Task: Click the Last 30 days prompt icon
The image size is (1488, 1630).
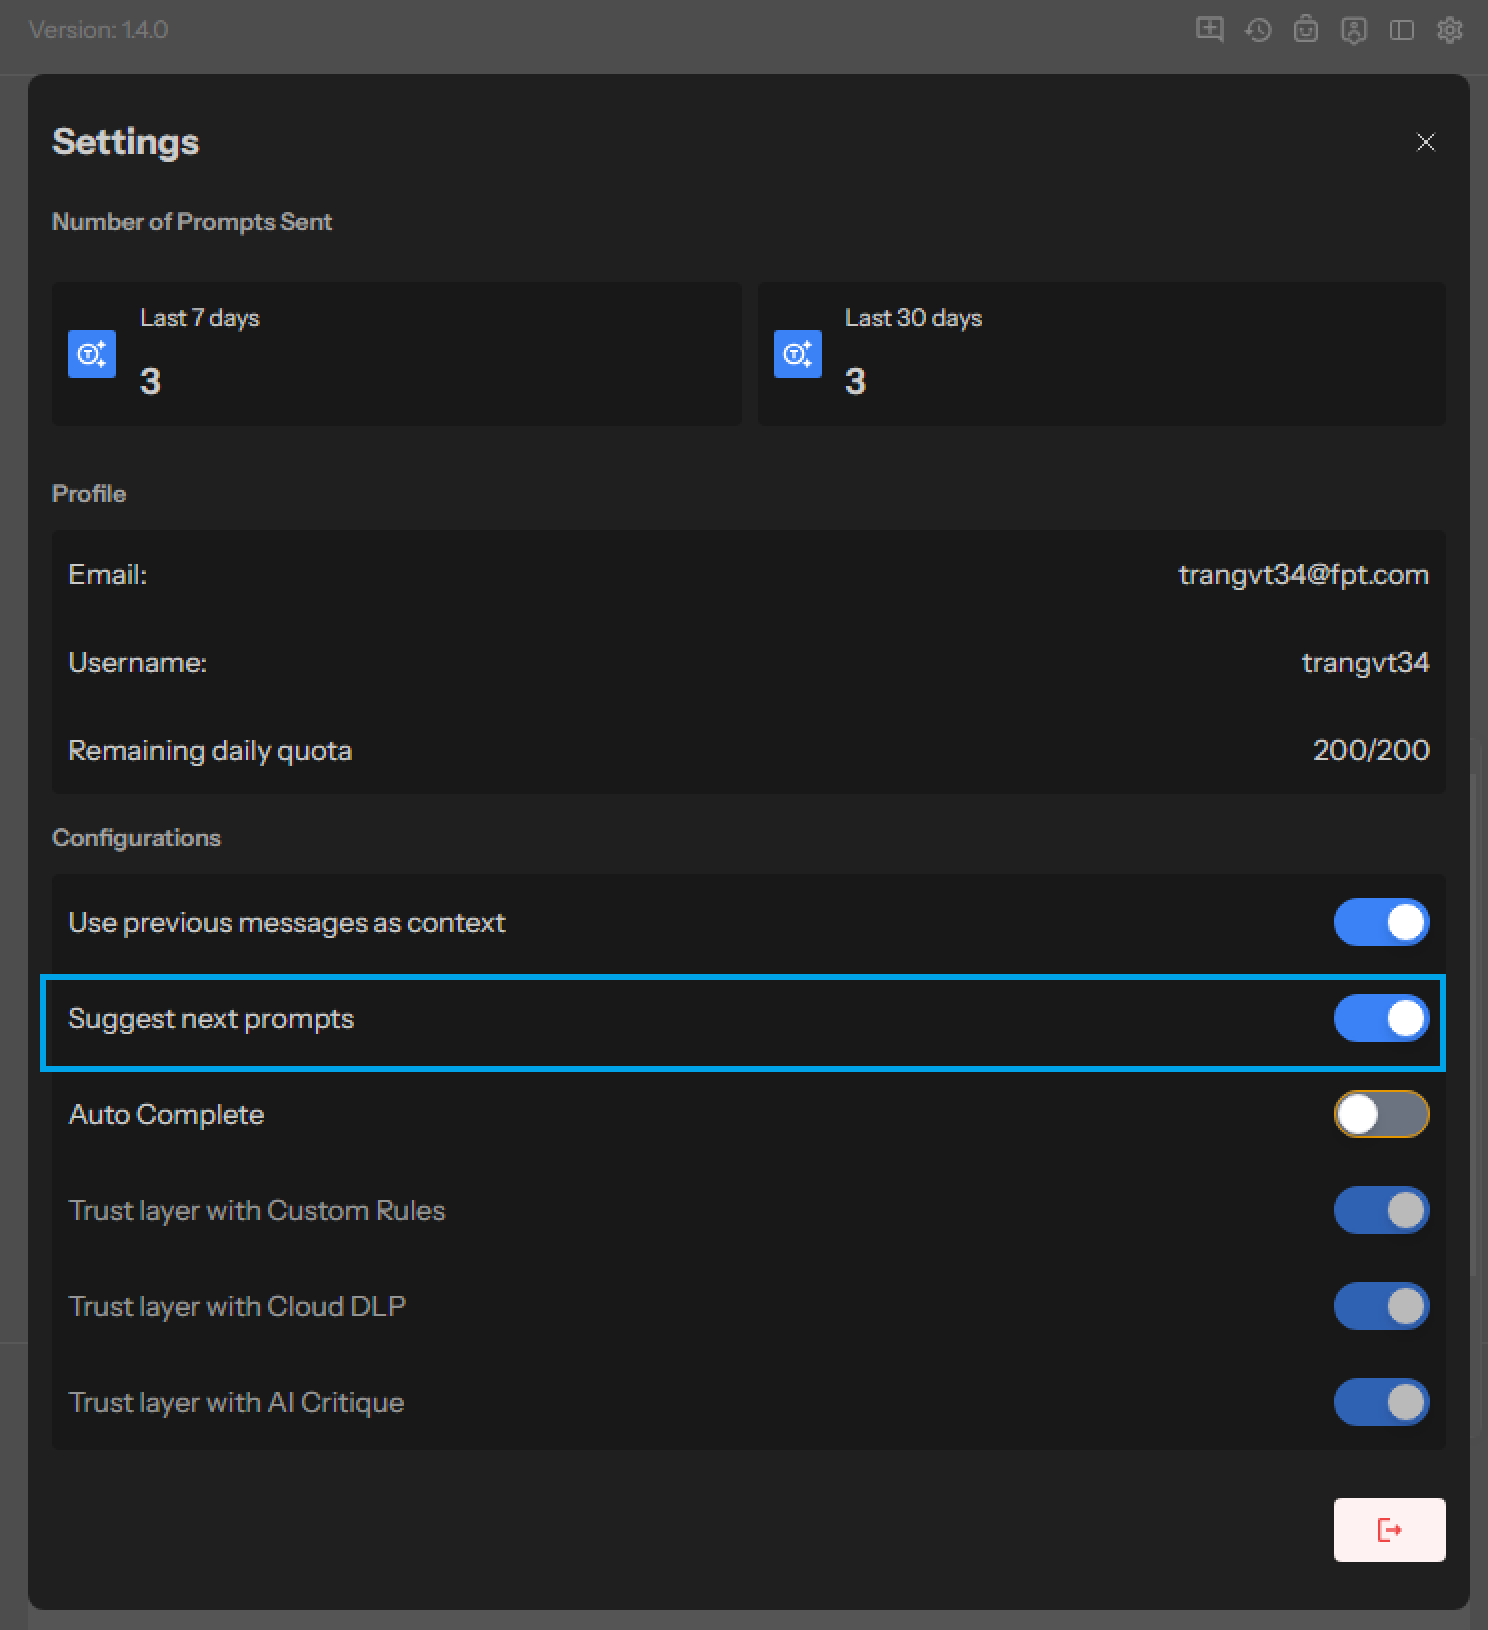Action: pos(798,354)
